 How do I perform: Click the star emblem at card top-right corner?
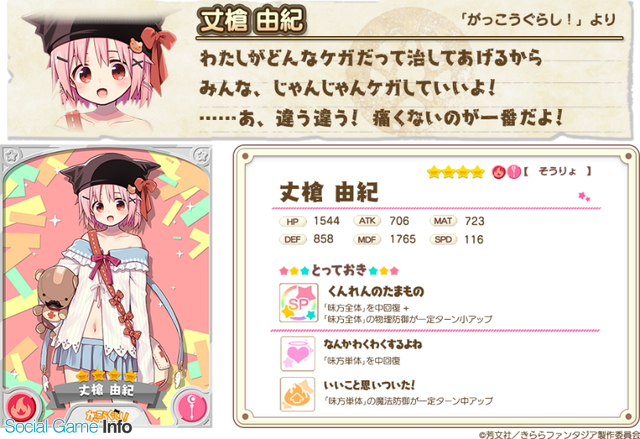point(201,155)
